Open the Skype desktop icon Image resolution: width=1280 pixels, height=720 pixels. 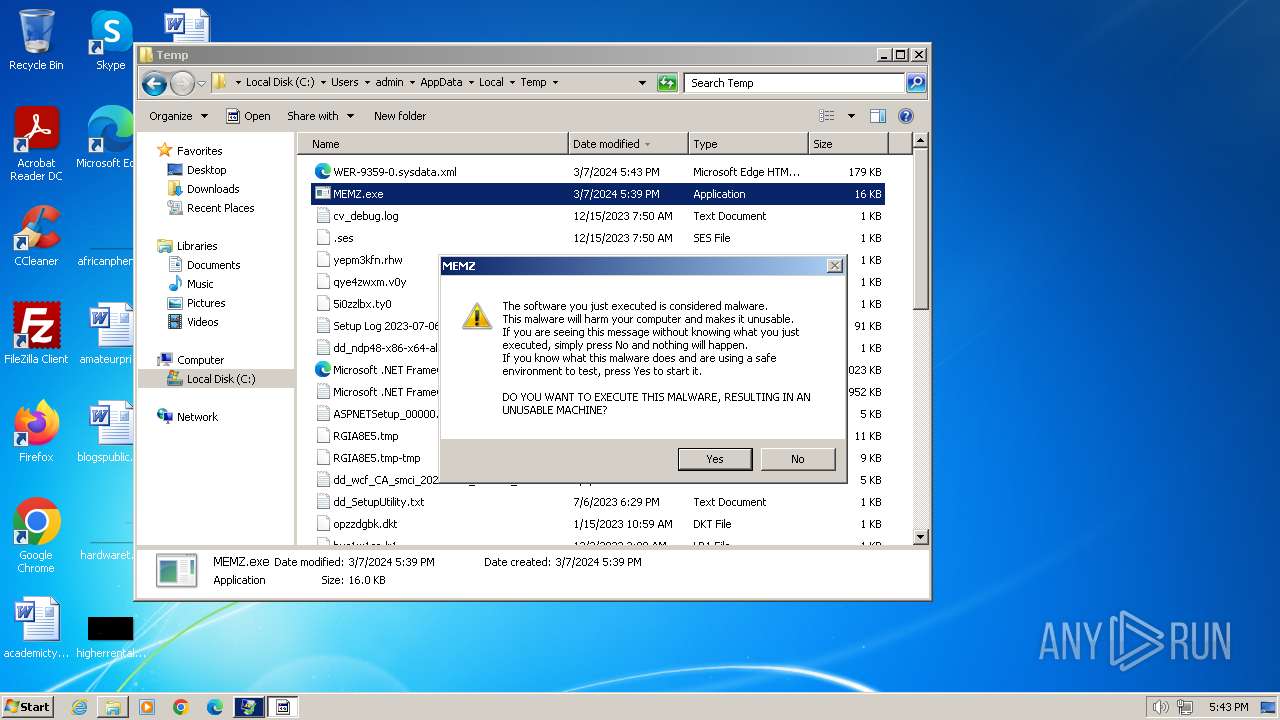coord(110,40)
